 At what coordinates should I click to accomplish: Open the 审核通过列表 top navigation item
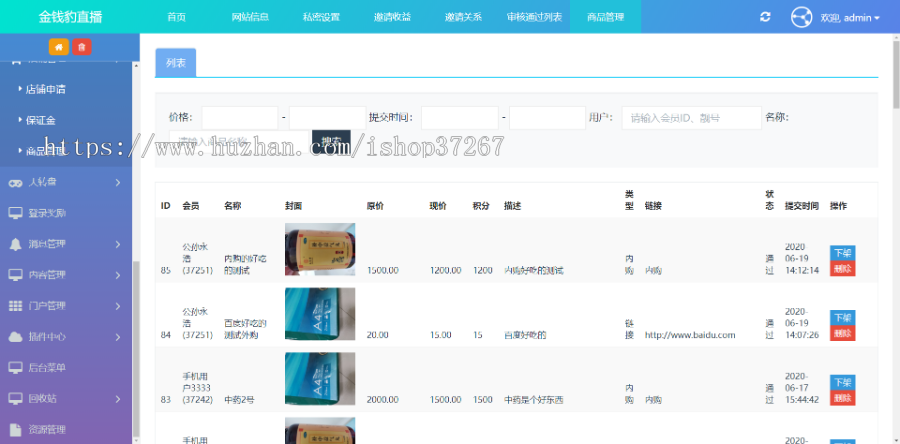tap(534, 17)
